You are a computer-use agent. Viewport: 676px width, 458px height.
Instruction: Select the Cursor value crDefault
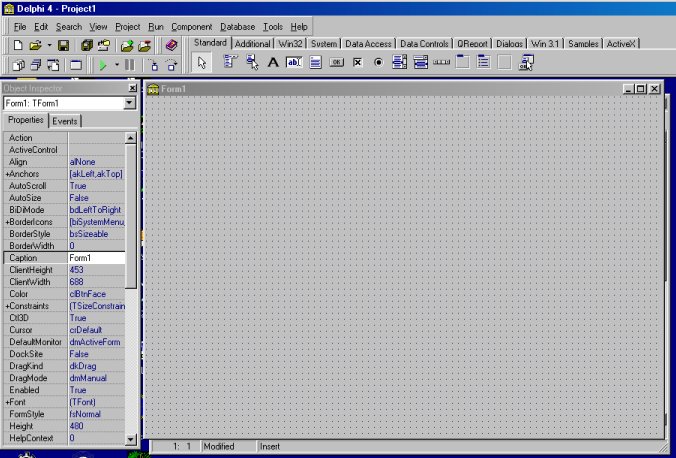pyautogui.click(x=97, y=330)
